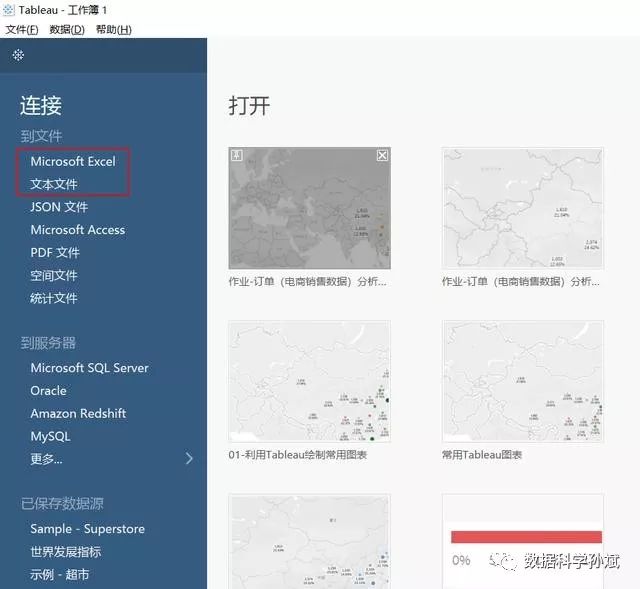
Task: Connect to 统计文件
Action: pos(54,298)
